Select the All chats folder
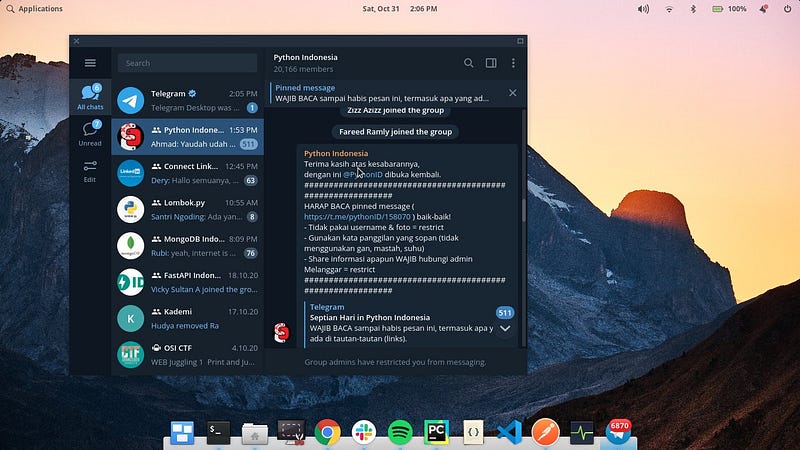Viewport: 800px width, 450px height. [x=90, y=97]
